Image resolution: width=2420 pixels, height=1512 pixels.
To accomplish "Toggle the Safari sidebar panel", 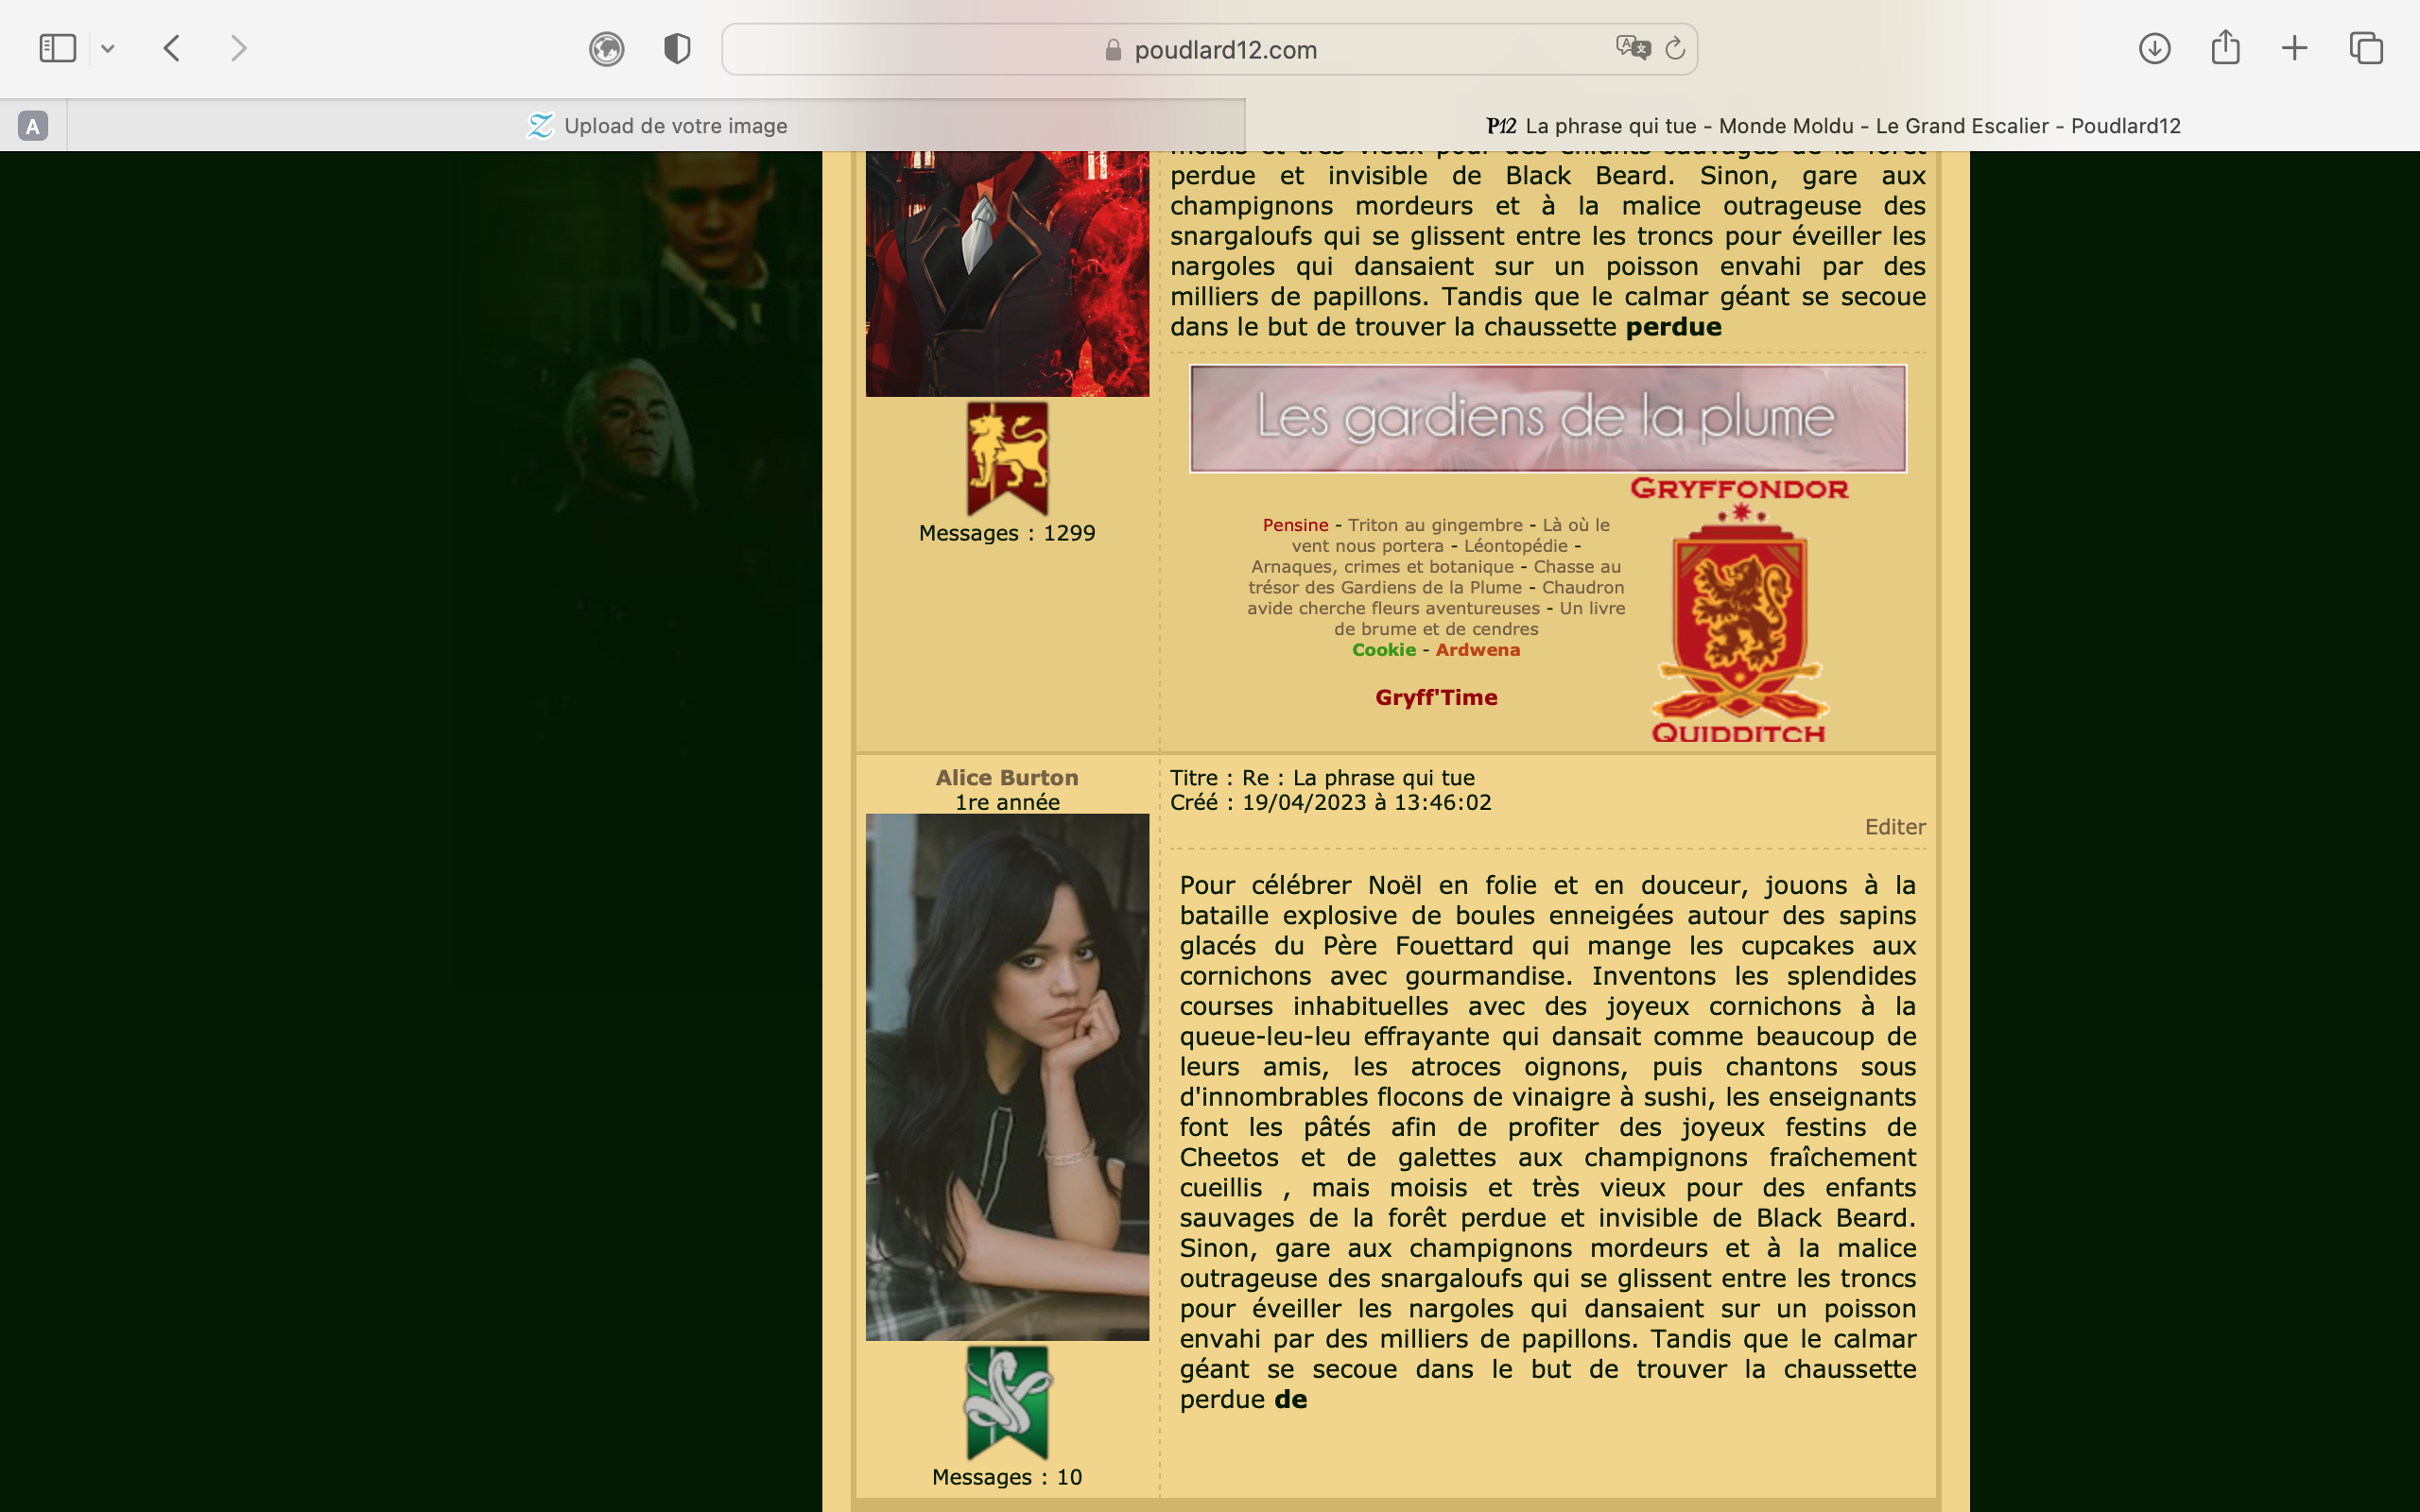I will tap(57, 48).
